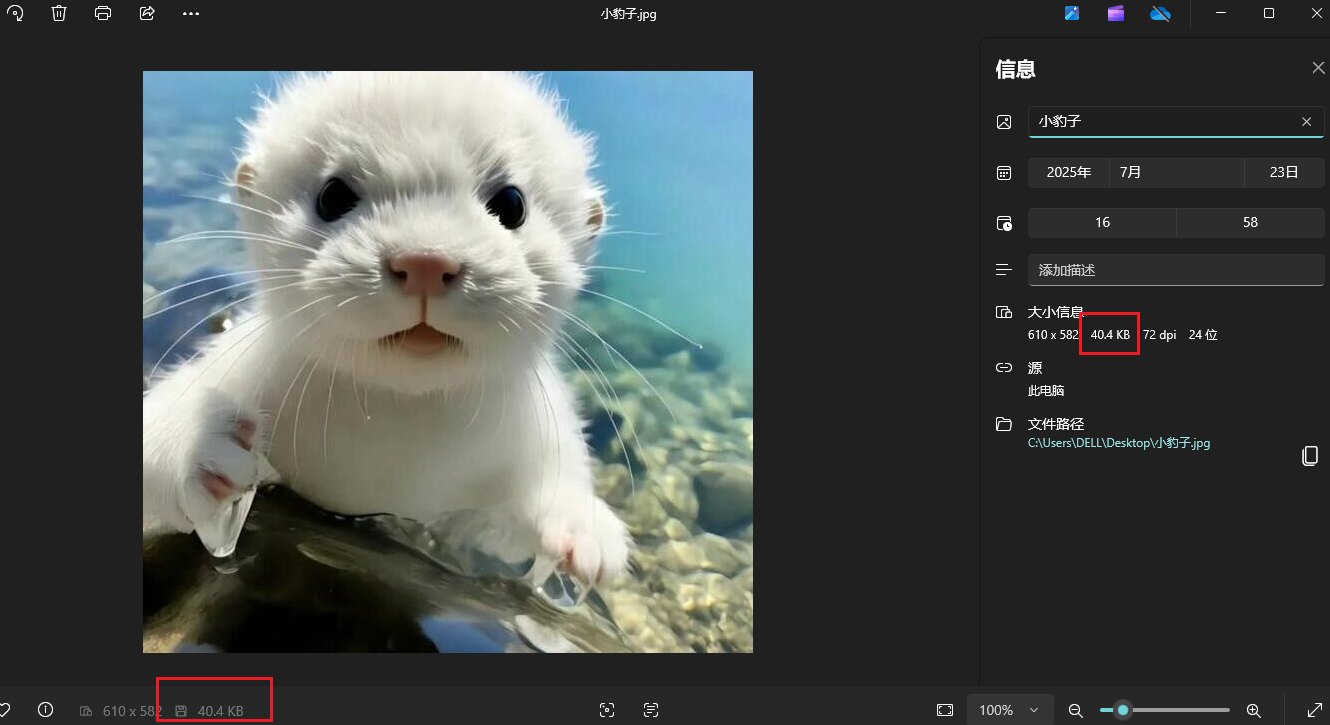
Task: Open AI image editing
Action: pos(1071,13)
